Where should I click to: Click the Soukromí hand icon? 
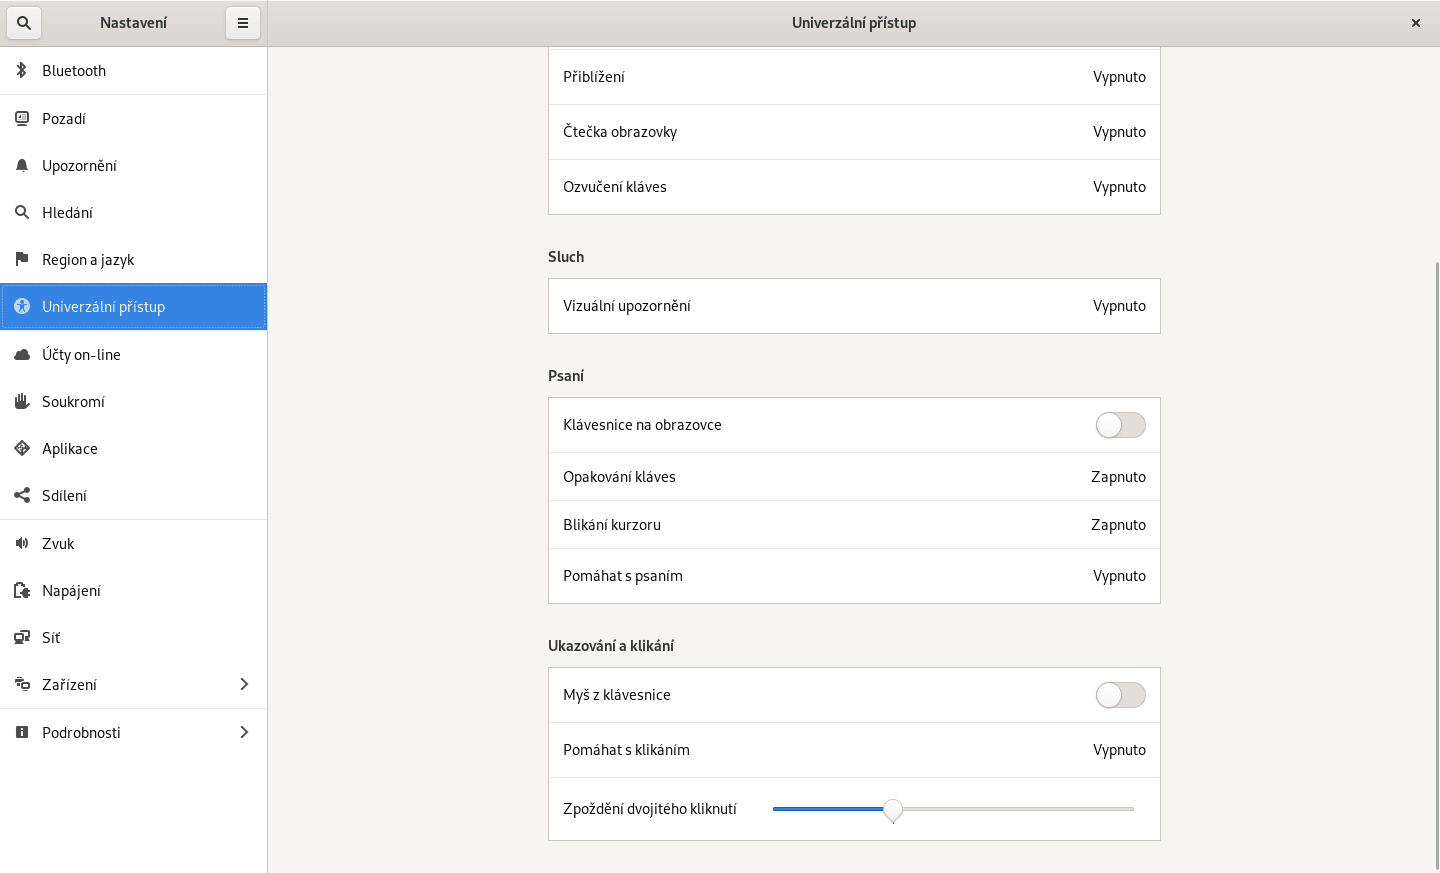(22, 402)
